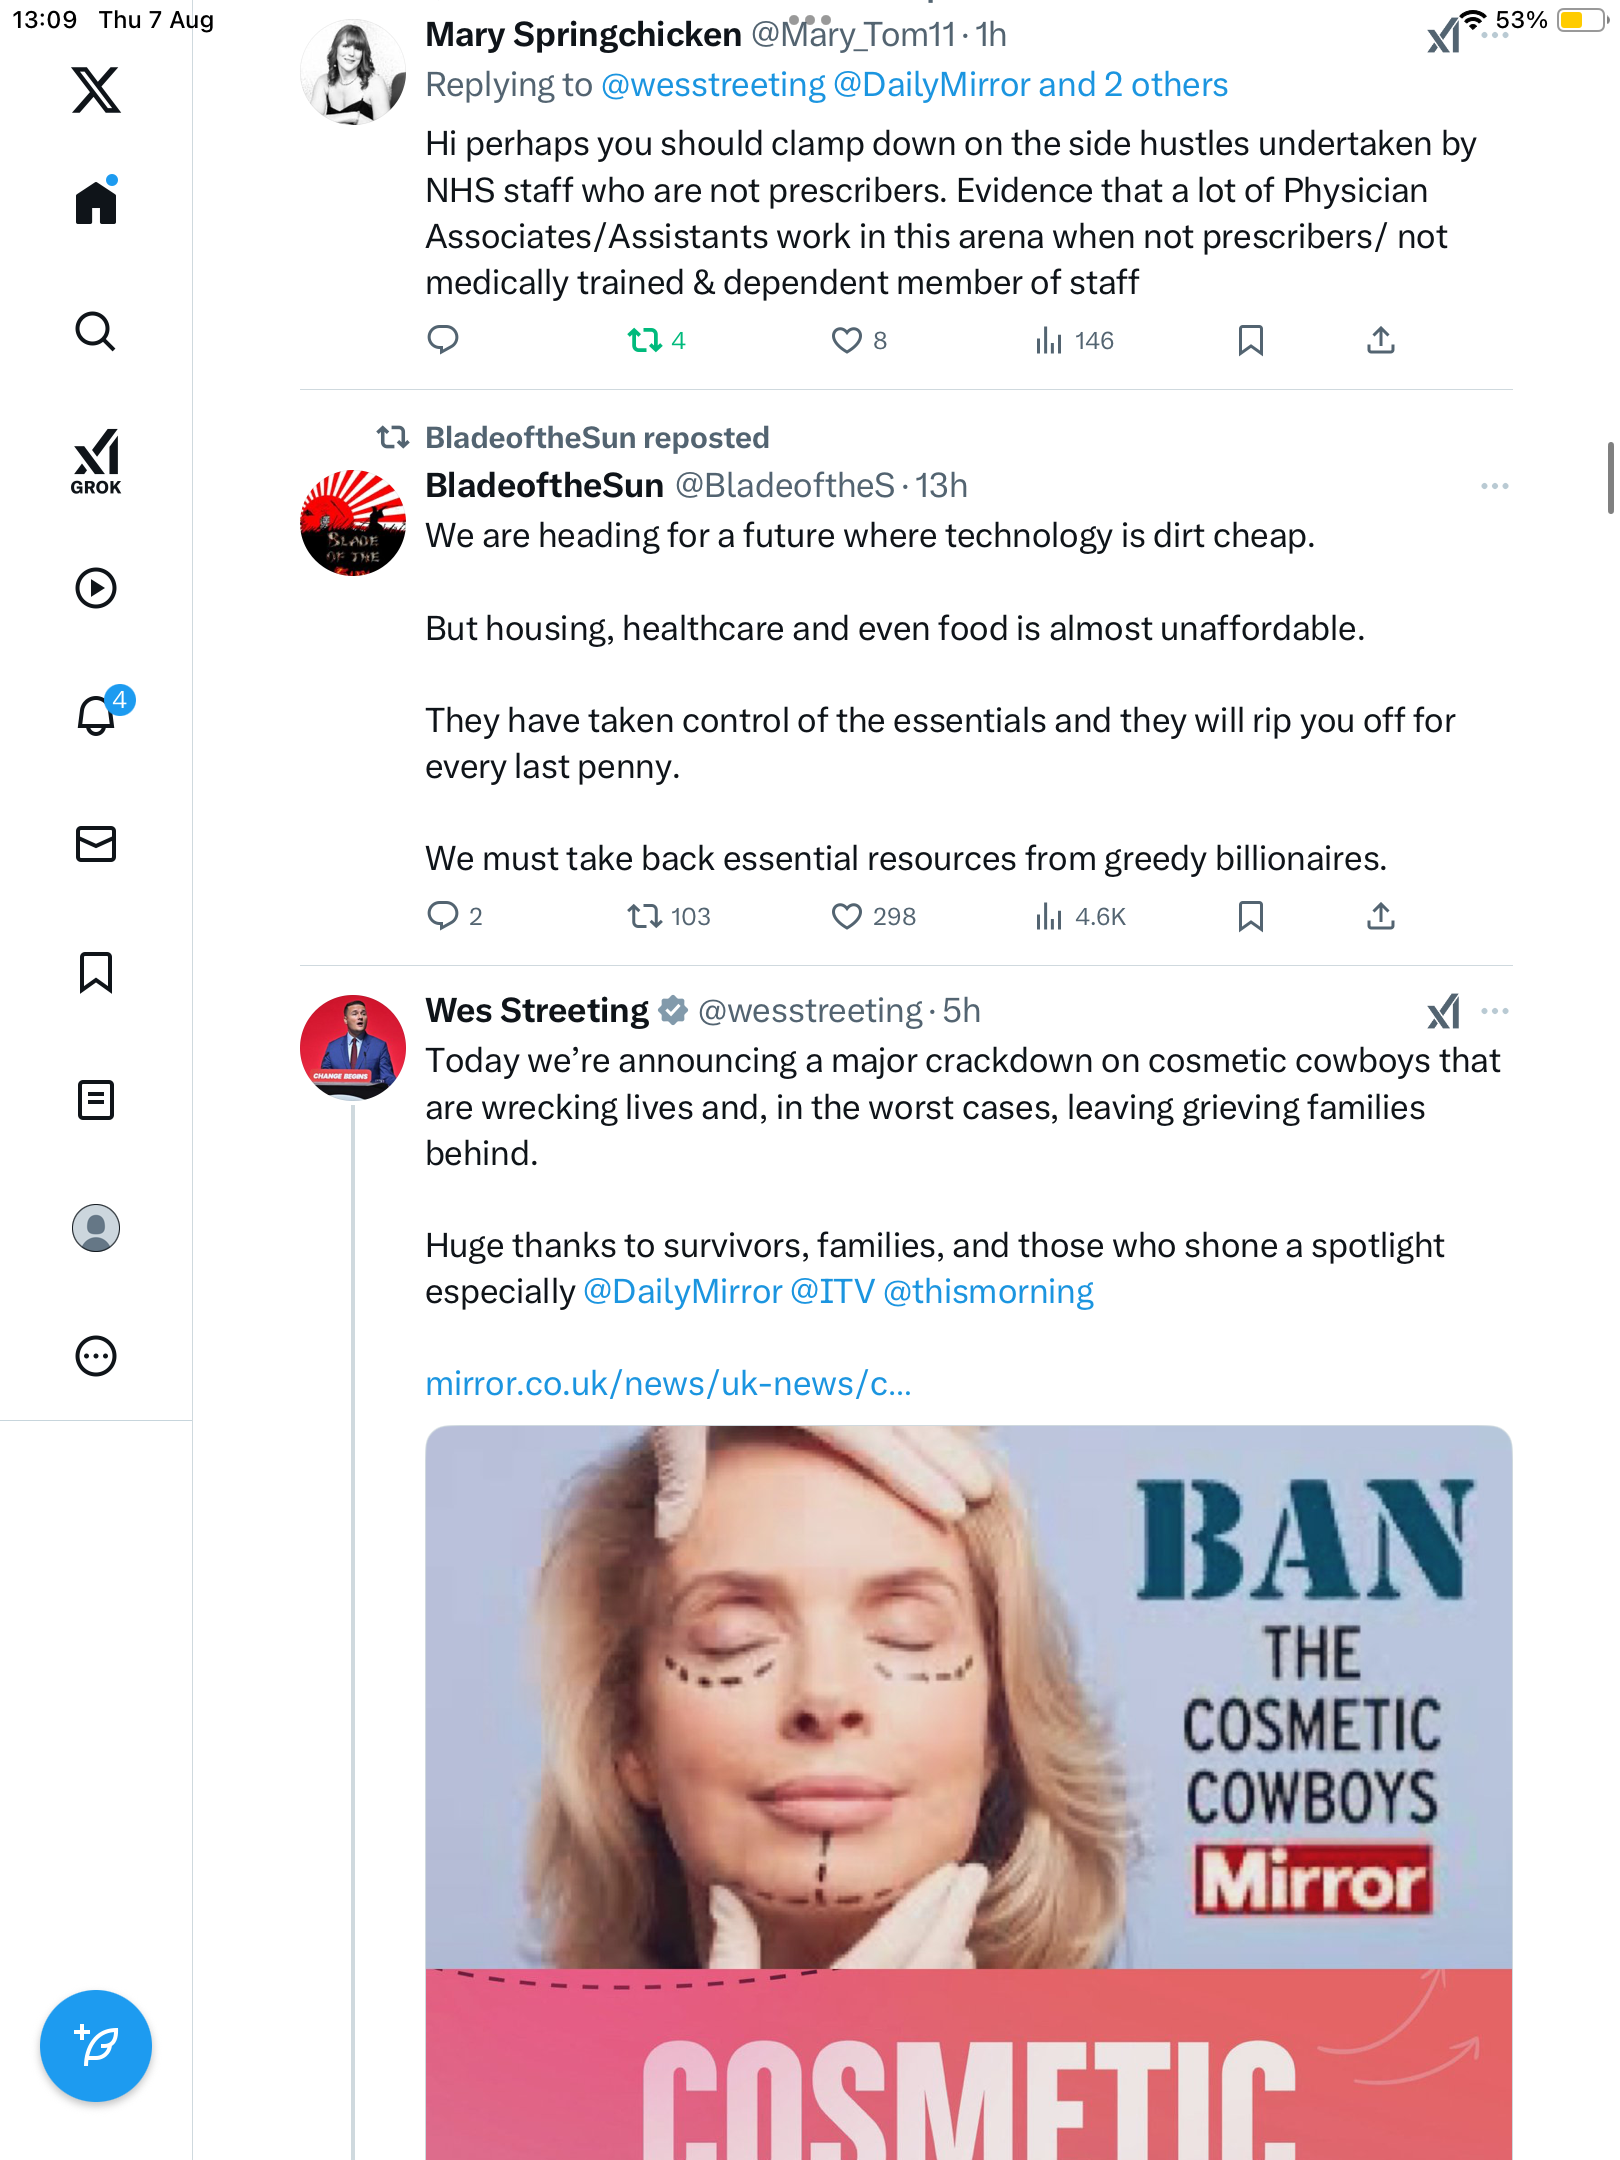The image size is (1620, 2160).
Task: Click the page scrollbar on right edge
Action: [1610, 478]
